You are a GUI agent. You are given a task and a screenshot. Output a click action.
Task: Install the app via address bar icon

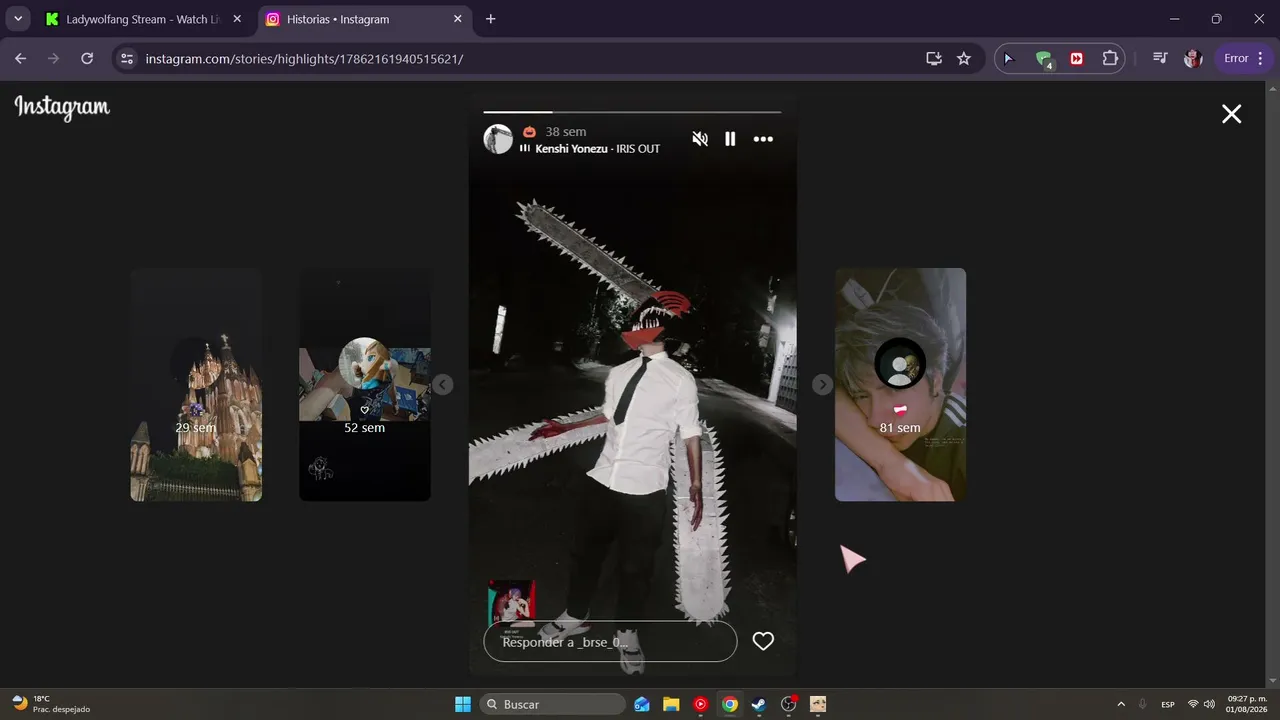934,59
